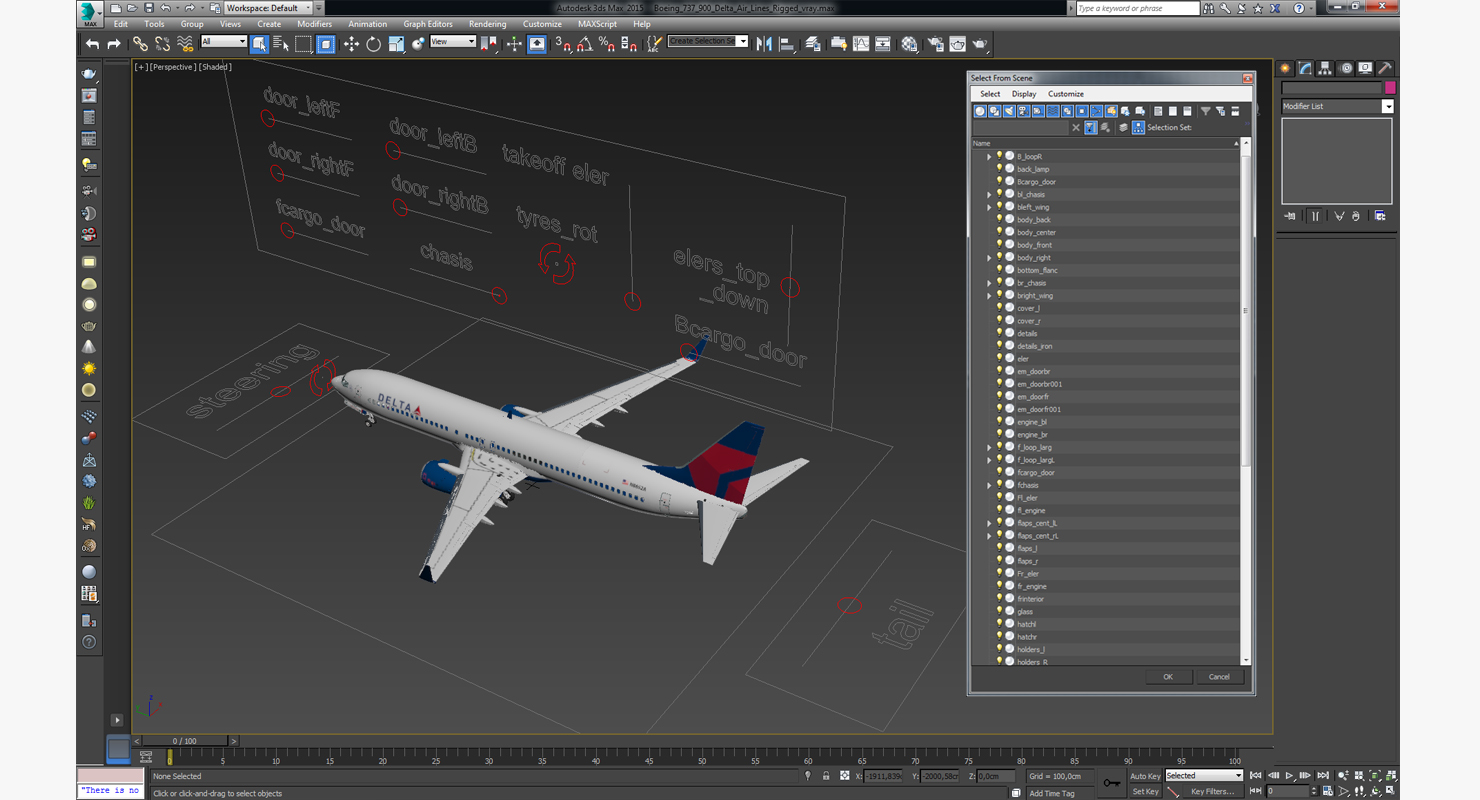Expand the body_right tree node
This screenshot has height=800, width=1480.
(x=989, y=258)
